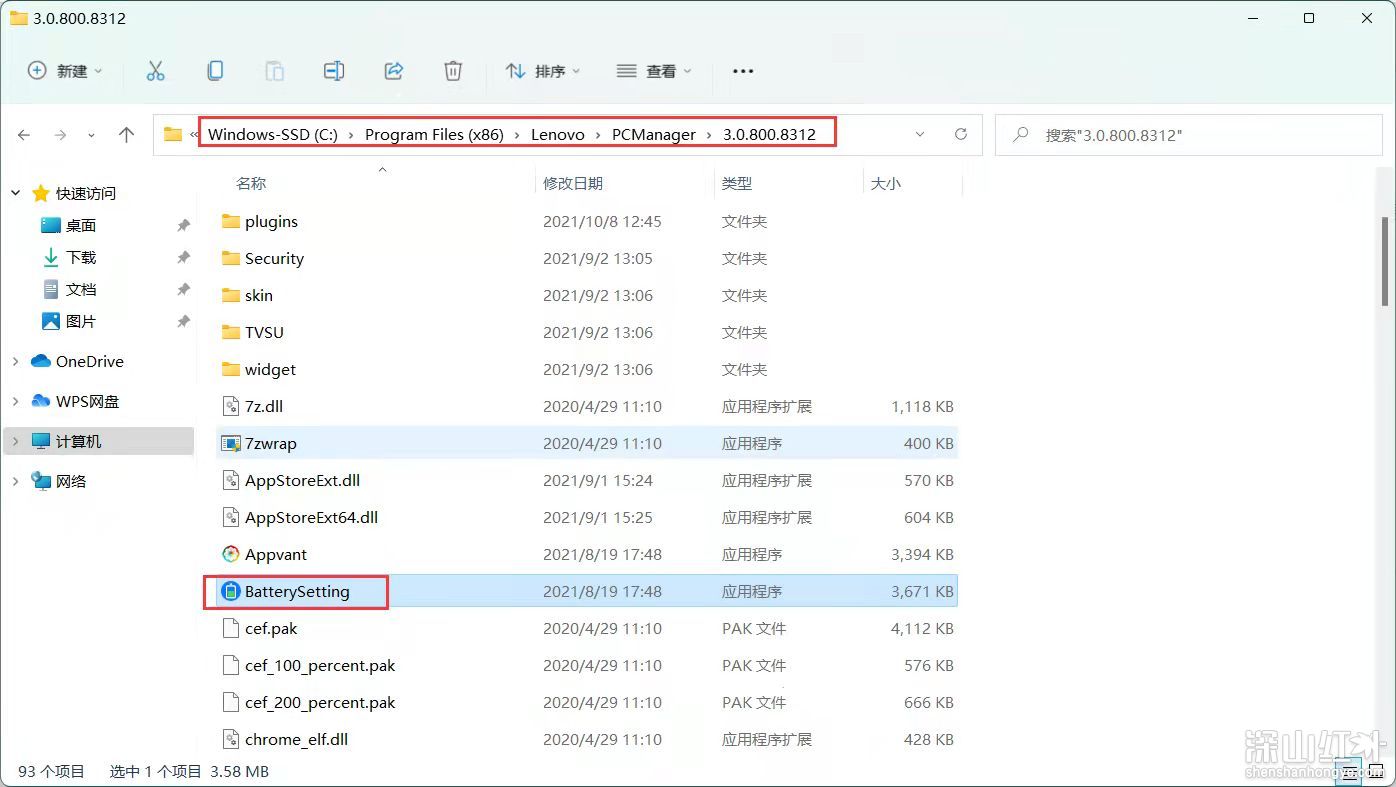
Task: Select cef_100_percent.pak file name
Action: coord(320,665)
